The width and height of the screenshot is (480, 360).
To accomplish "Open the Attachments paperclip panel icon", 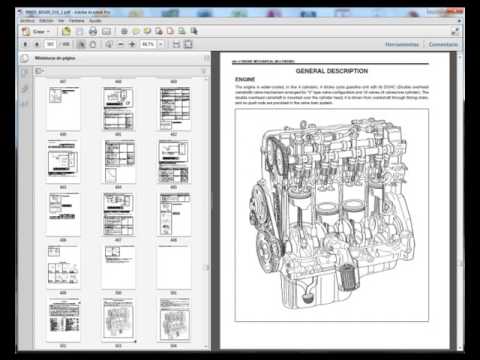I will coord(25,88).
